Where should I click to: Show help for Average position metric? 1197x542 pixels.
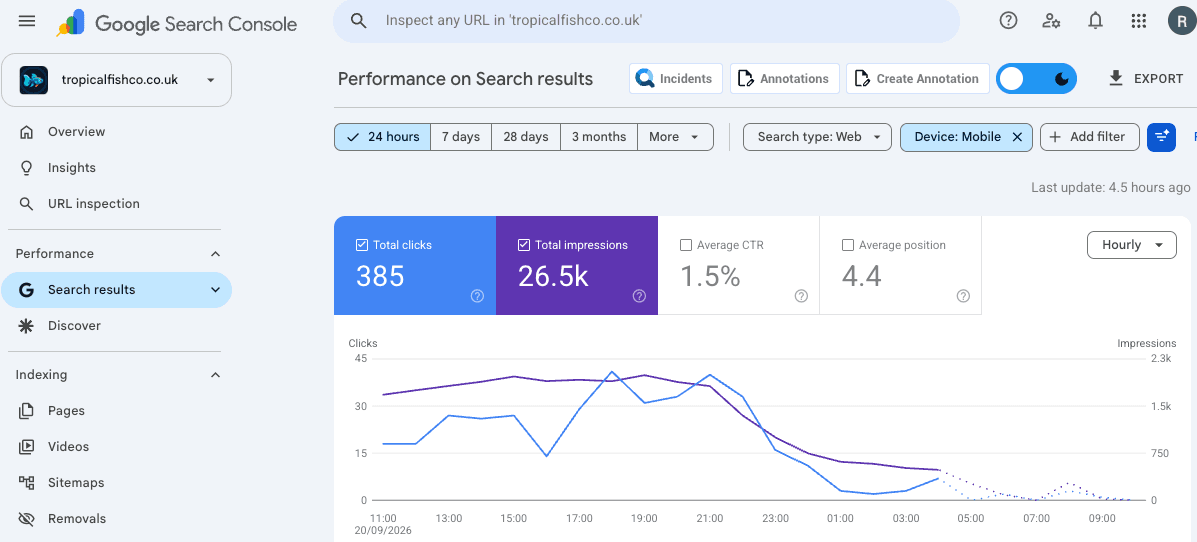pyautogui.click(x=963, y=296)
